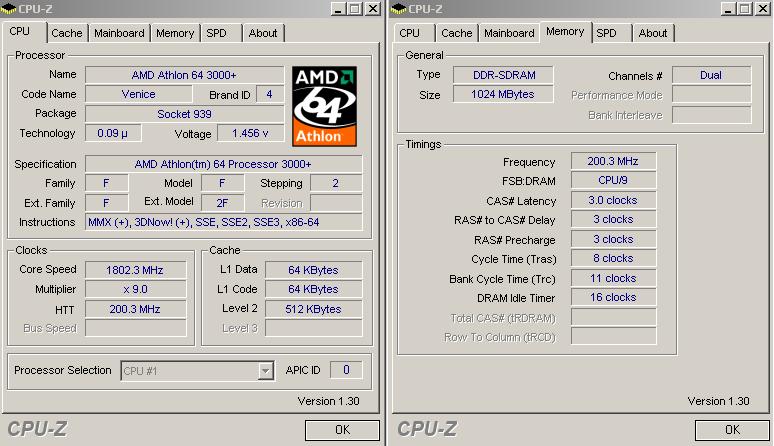774x446 pixels.
Task: Click OK in the right CPU-Z window
Action: pyautogui.click(x=733, y=430)
